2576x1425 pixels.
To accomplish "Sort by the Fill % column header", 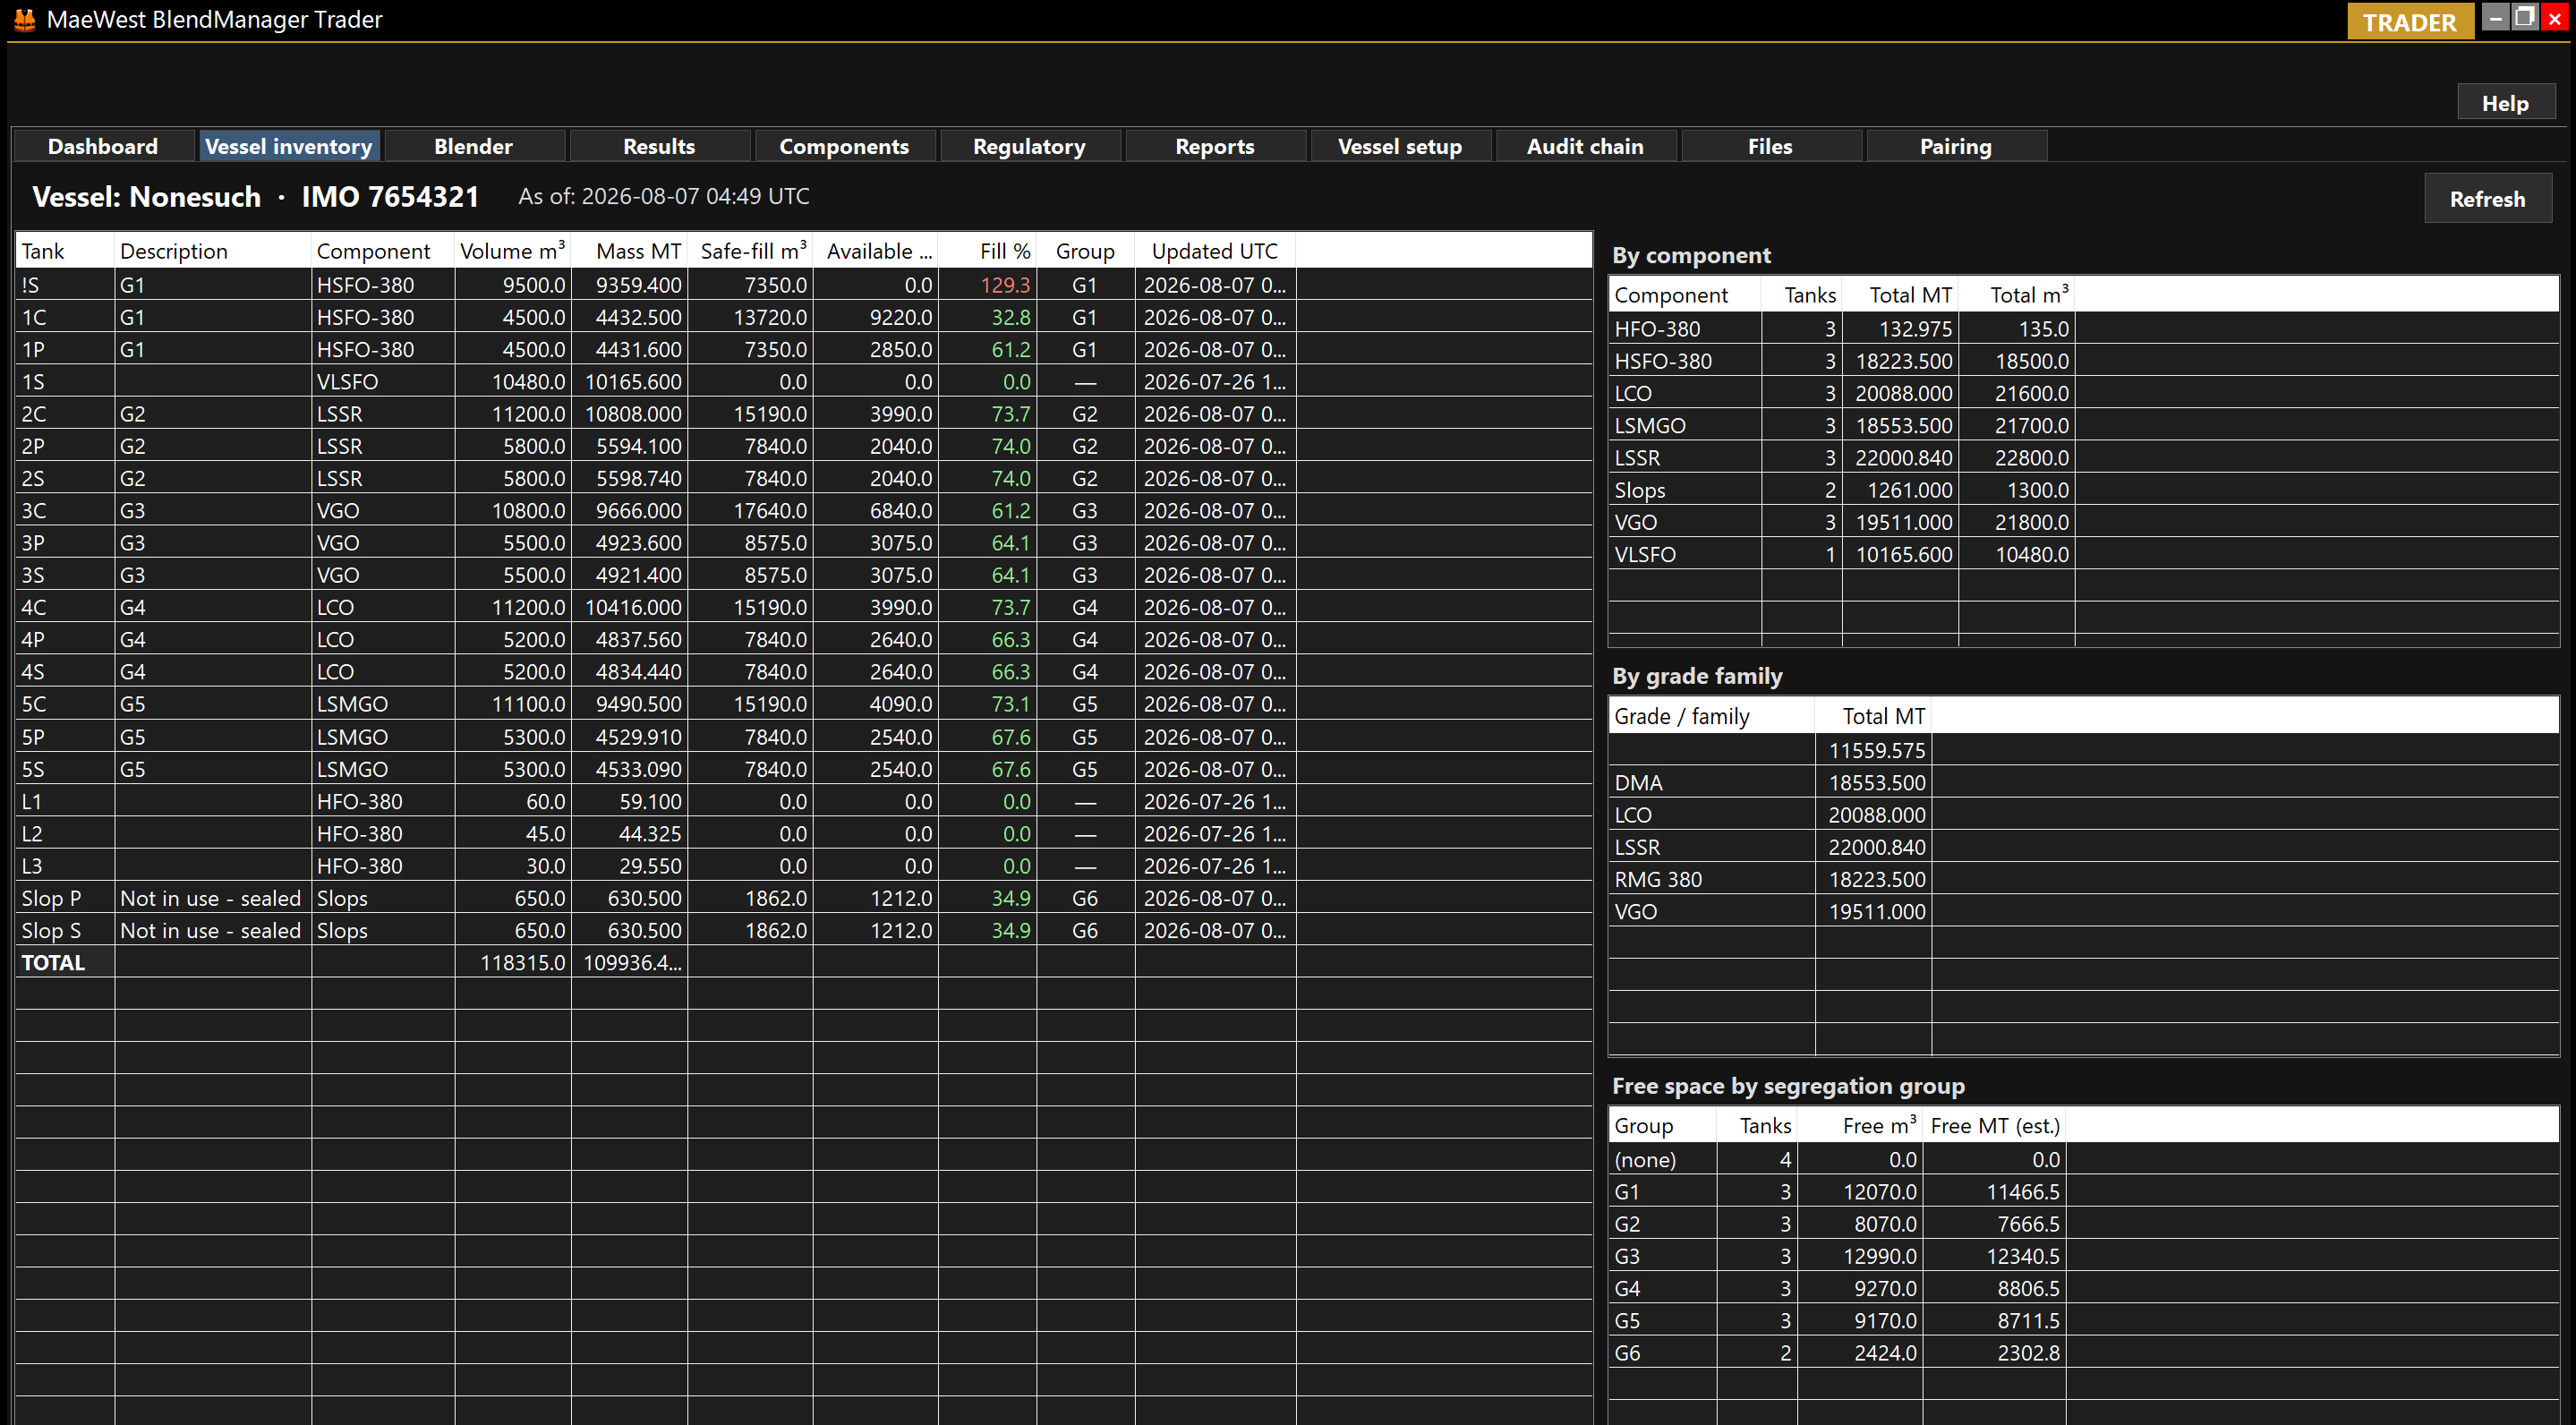I will click(x=987, y=251).
